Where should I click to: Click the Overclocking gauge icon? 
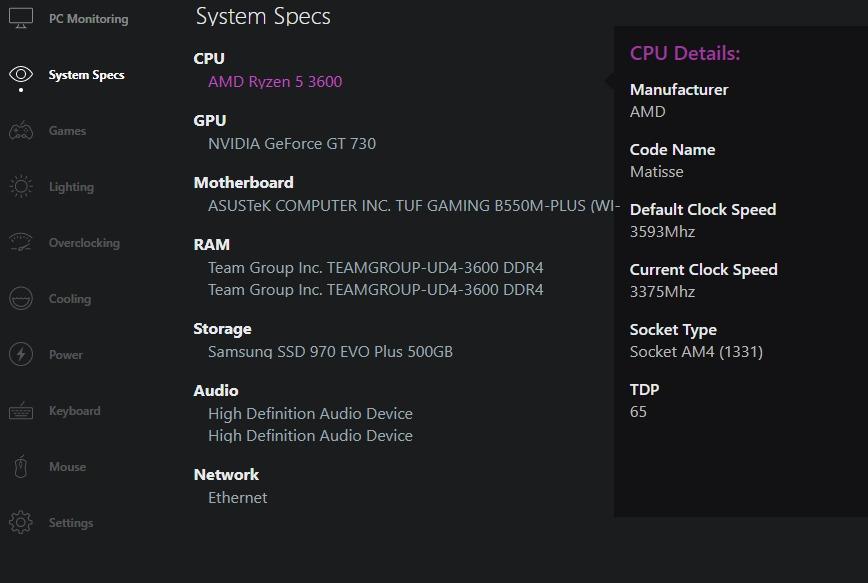click(x=21, y=243)
